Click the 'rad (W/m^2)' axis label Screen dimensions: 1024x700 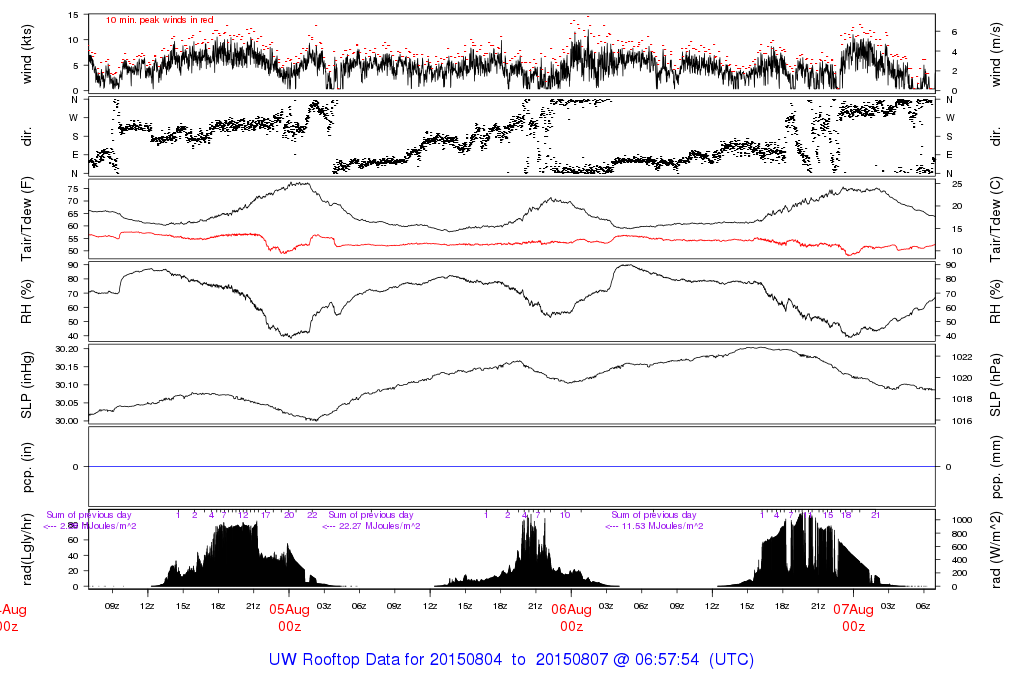tap(995, 549)
